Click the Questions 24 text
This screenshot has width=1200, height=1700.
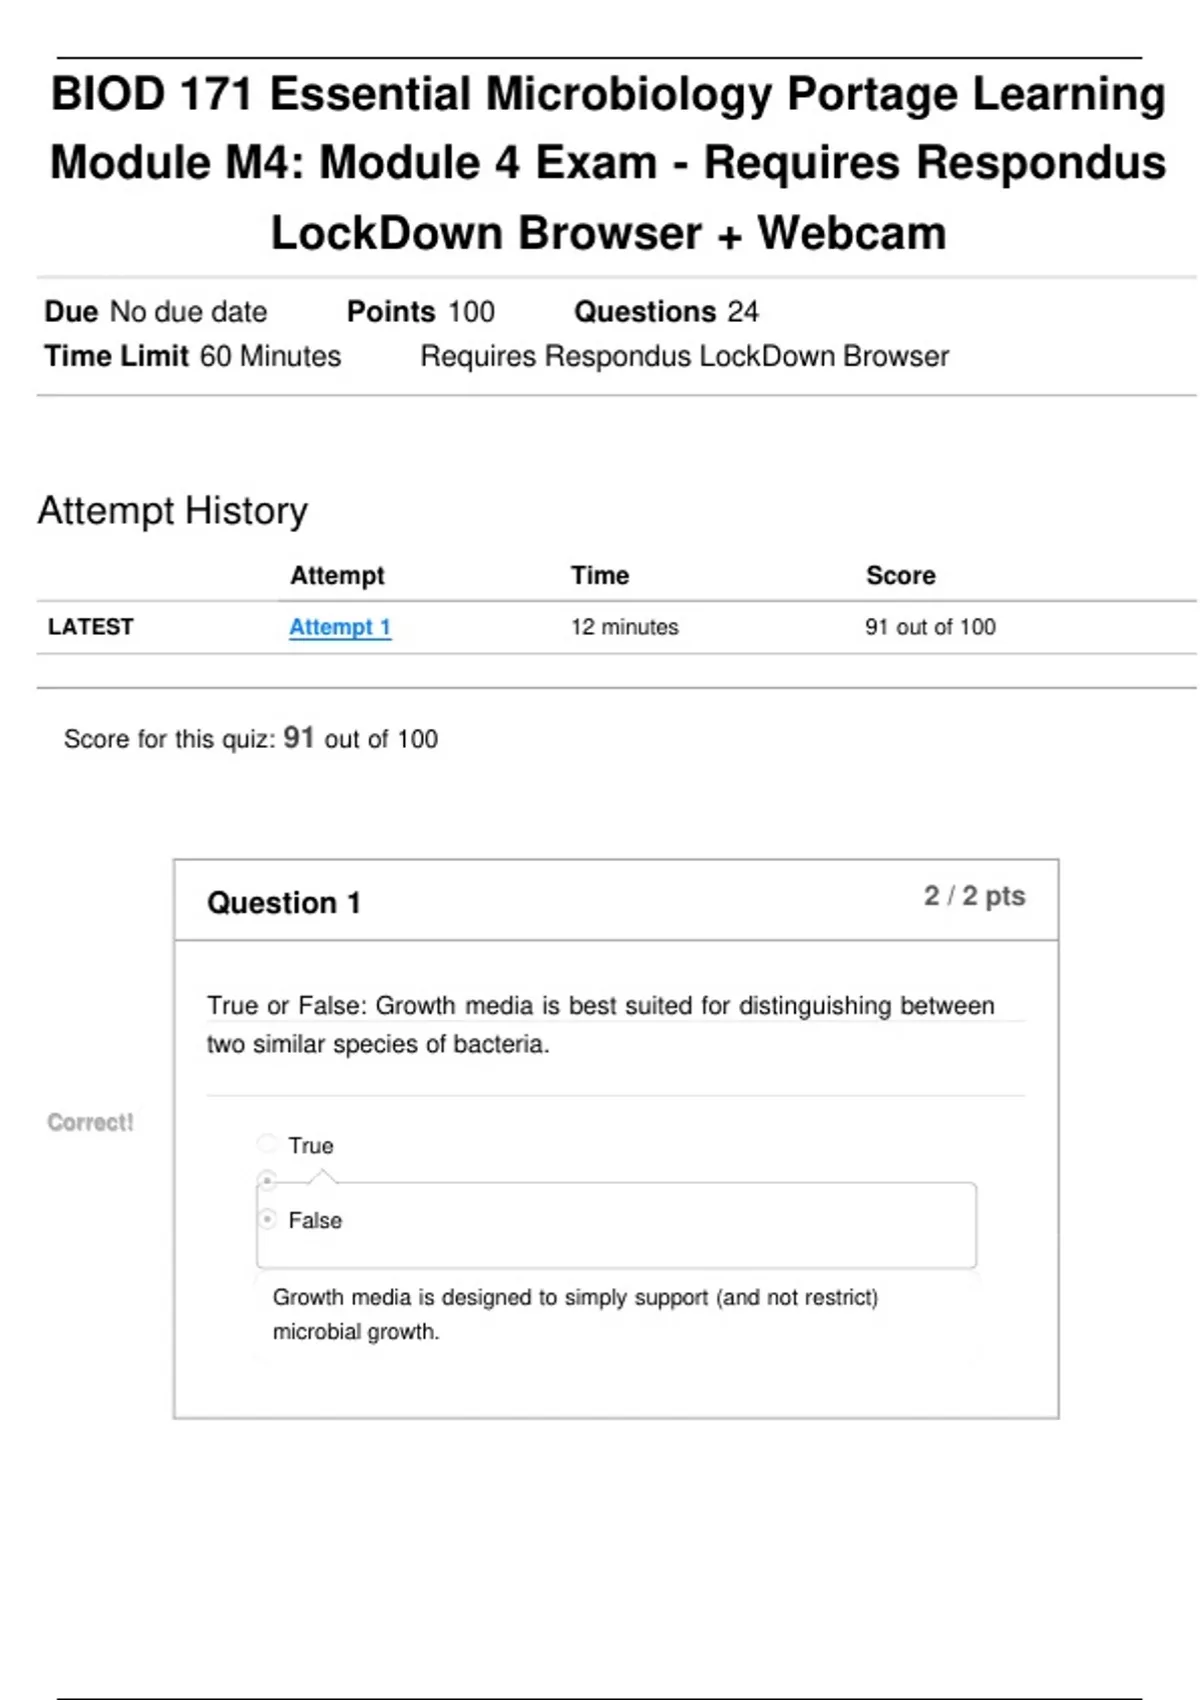pos(666,312)
